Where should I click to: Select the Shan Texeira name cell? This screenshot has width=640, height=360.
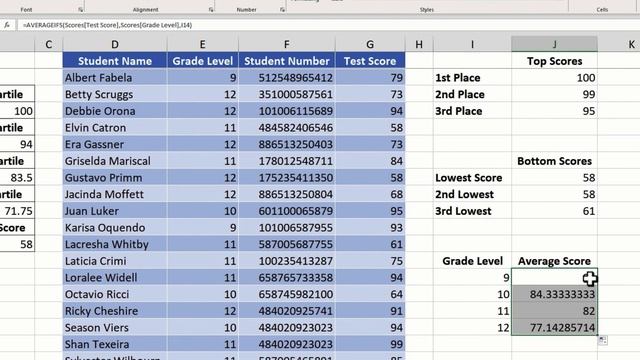pyautogui.click(x=115, y=344)
